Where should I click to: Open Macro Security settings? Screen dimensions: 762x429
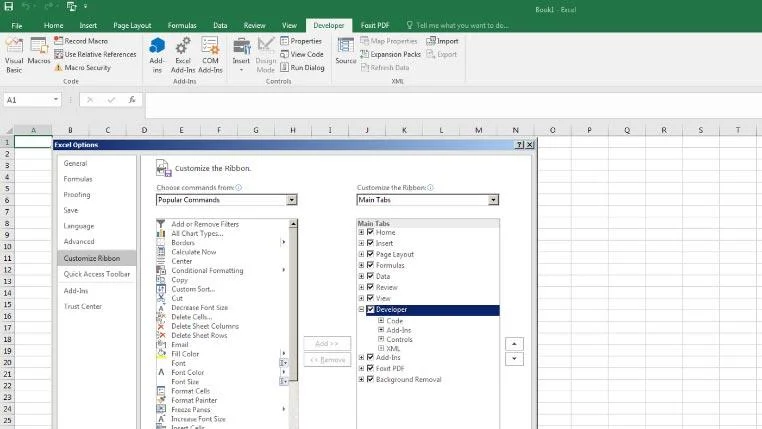pyautogui.click(x=83, y=68)
